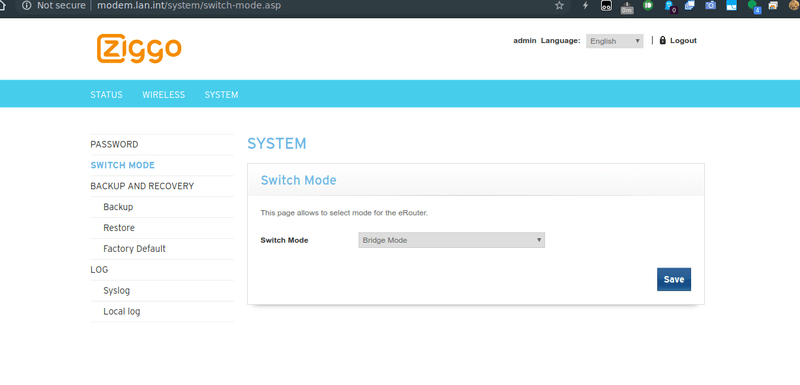Screen dimensions: 800x385
Task: Open the Factory Default sub-item
Action: [x=134, y=249]
